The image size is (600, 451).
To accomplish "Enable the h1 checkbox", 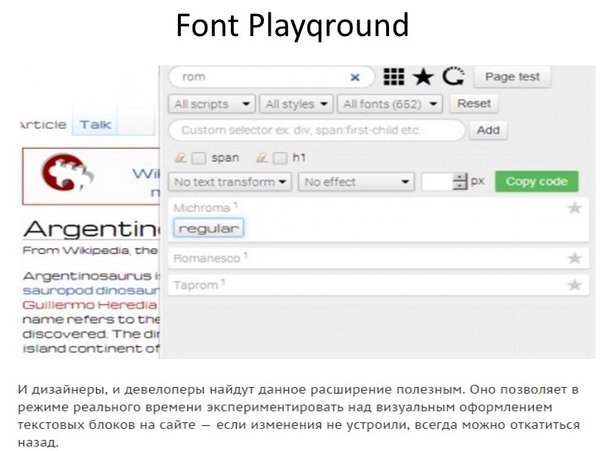I will [280, 158].
